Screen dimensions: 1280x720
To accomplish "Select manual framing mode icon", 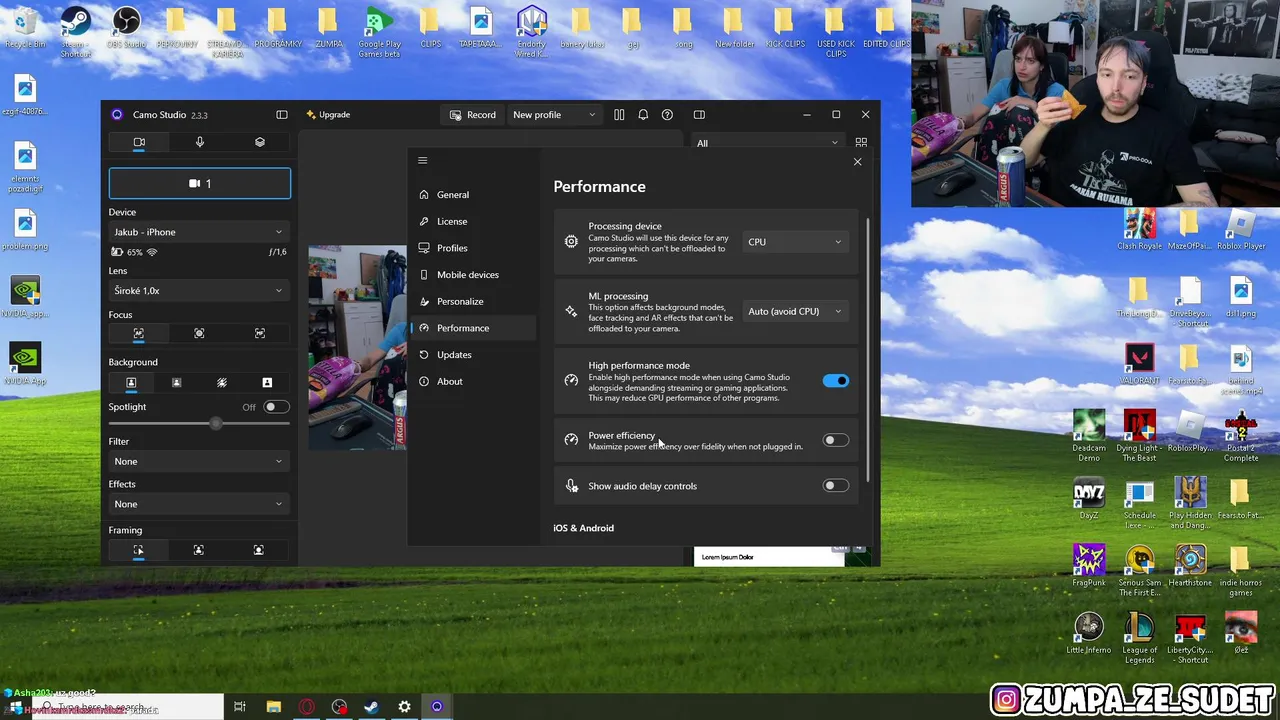I will [x=139, y=550].
